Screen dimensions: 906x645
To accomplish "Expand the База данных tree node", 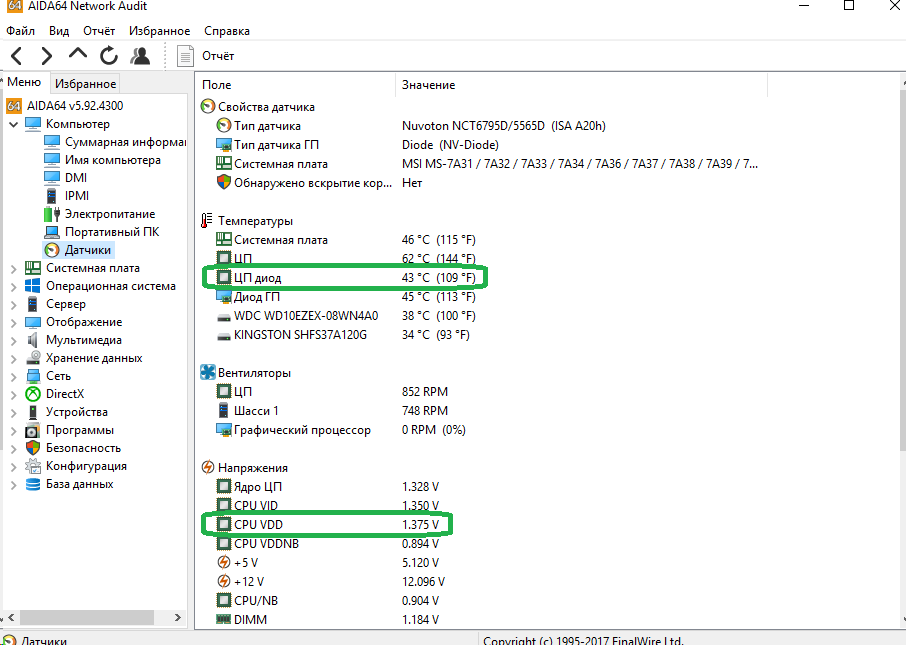I will coord(13,485).
